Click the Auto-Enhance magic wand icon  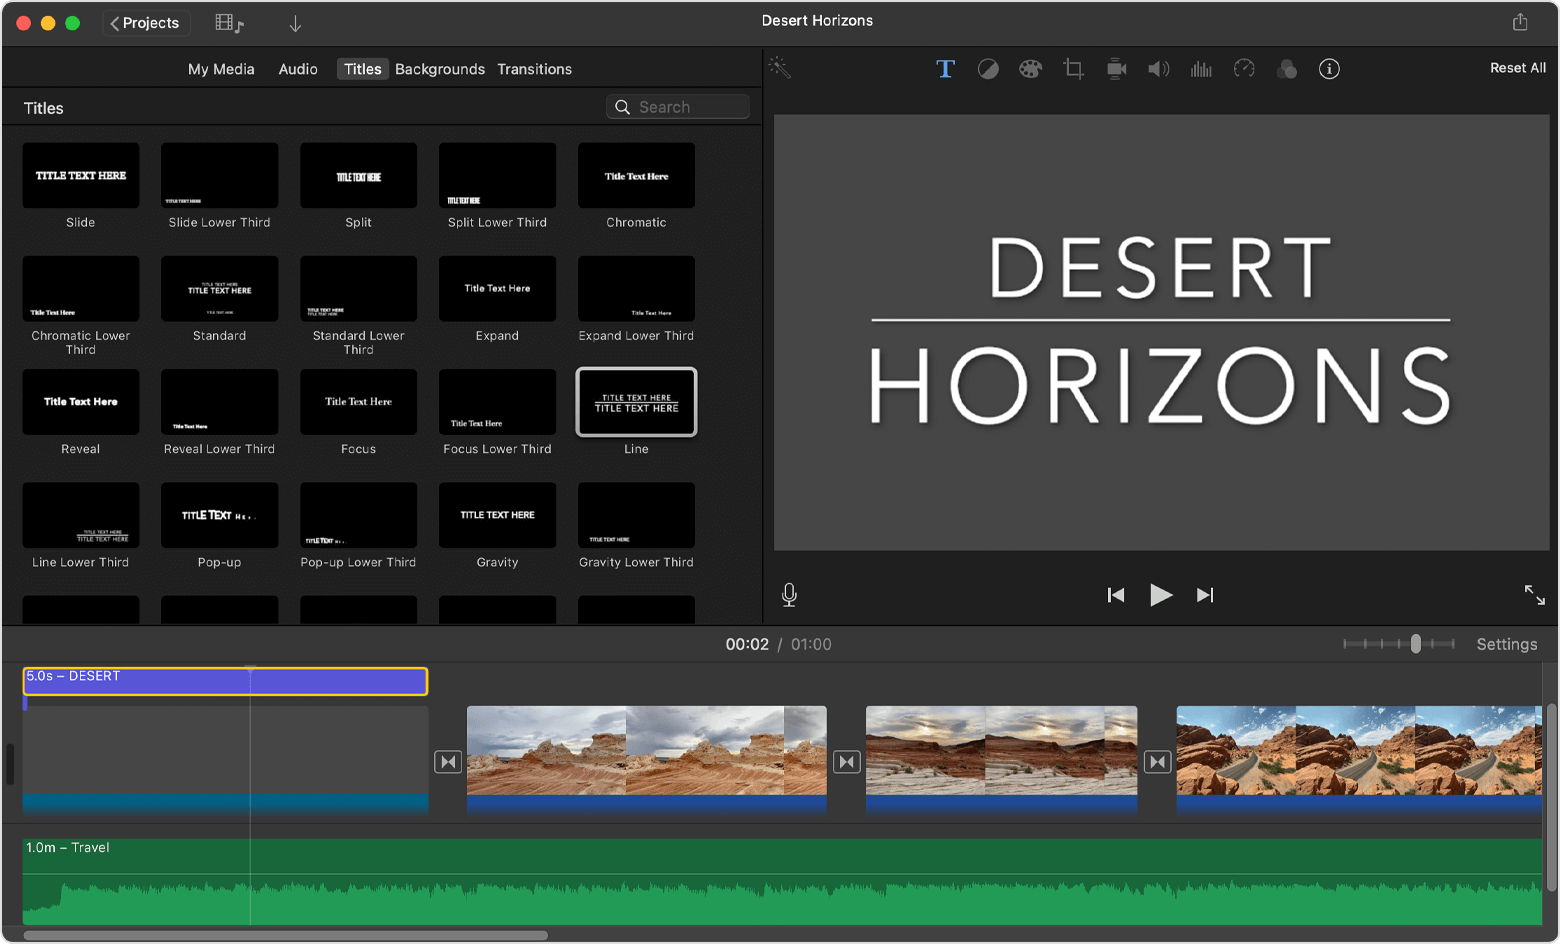tap(779, 68)
